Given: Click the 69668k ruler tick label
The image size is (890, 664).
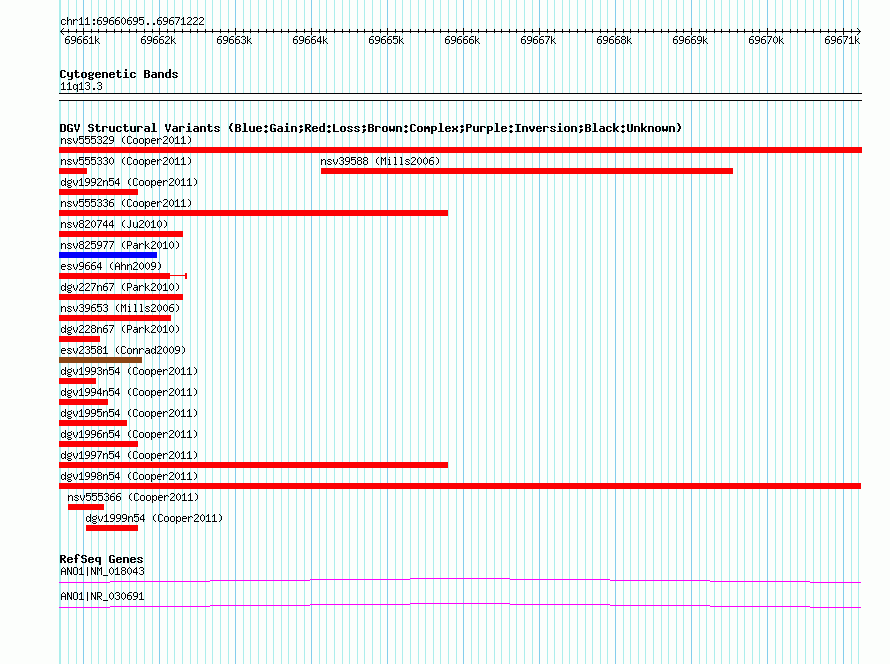Looking at the screenshot, I should pyautogui.click(x=614, y=40).
